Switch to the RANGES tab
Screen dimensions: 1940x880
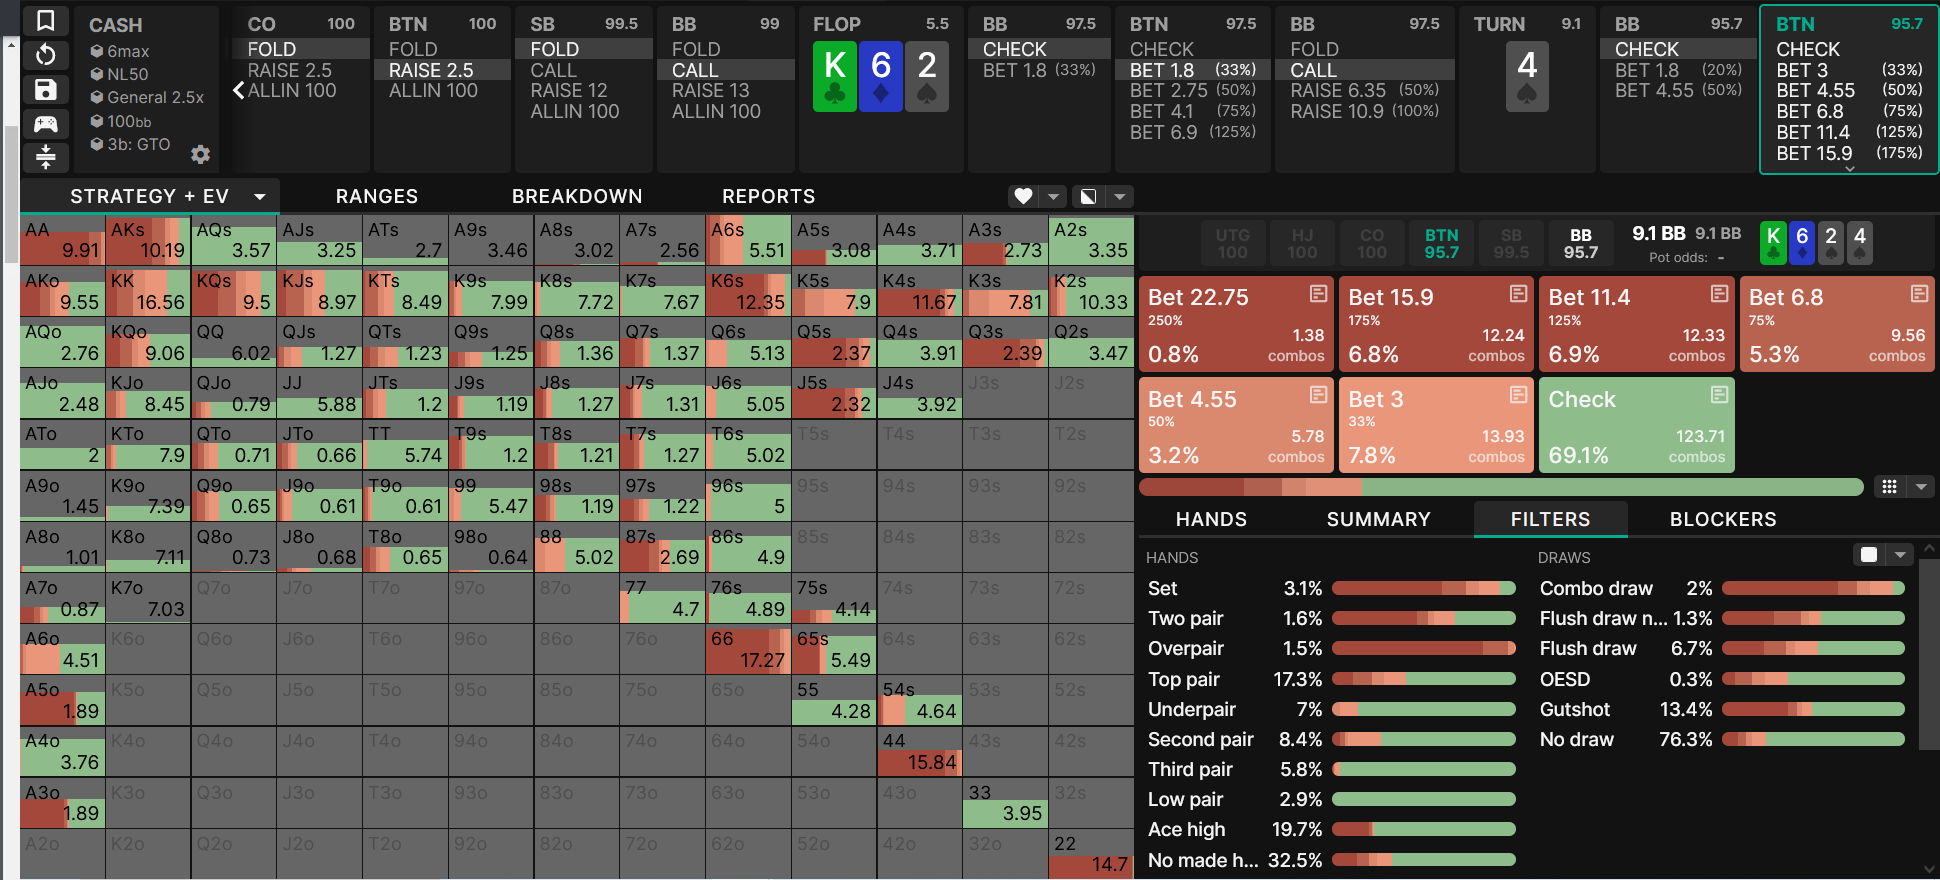[377, 196]
